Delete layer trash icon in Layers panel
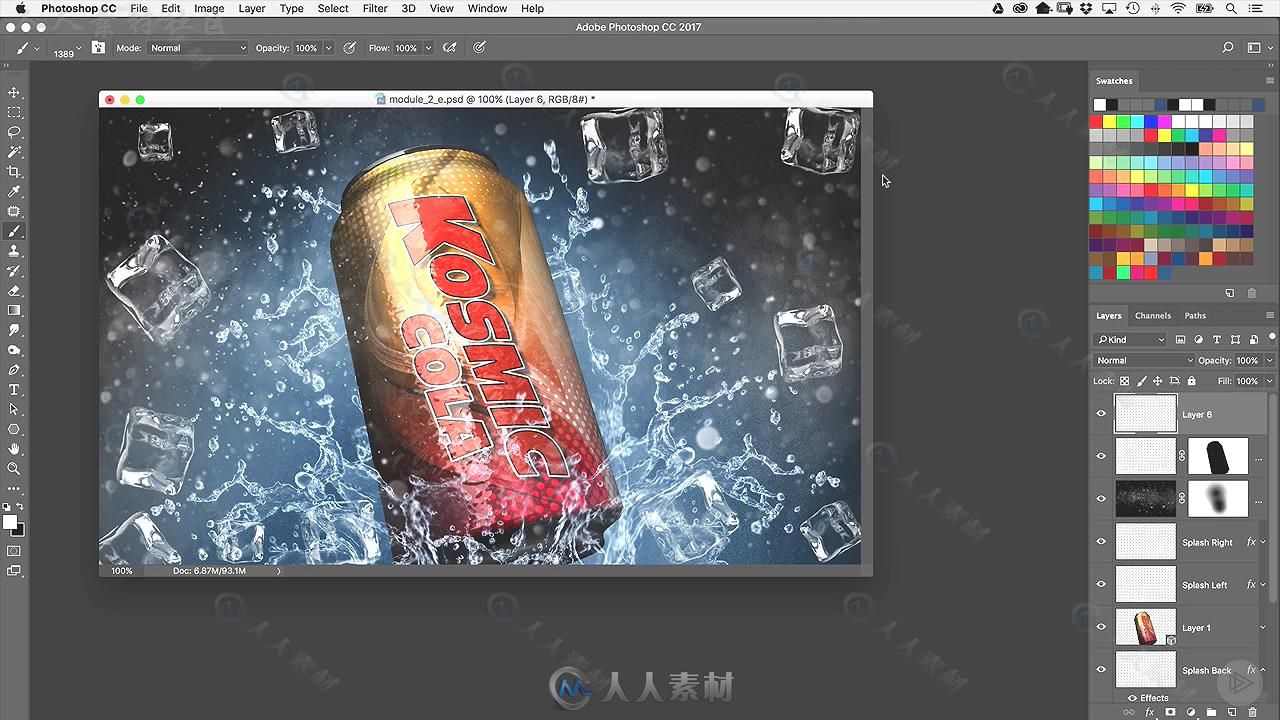 (x=1252, y=712)
